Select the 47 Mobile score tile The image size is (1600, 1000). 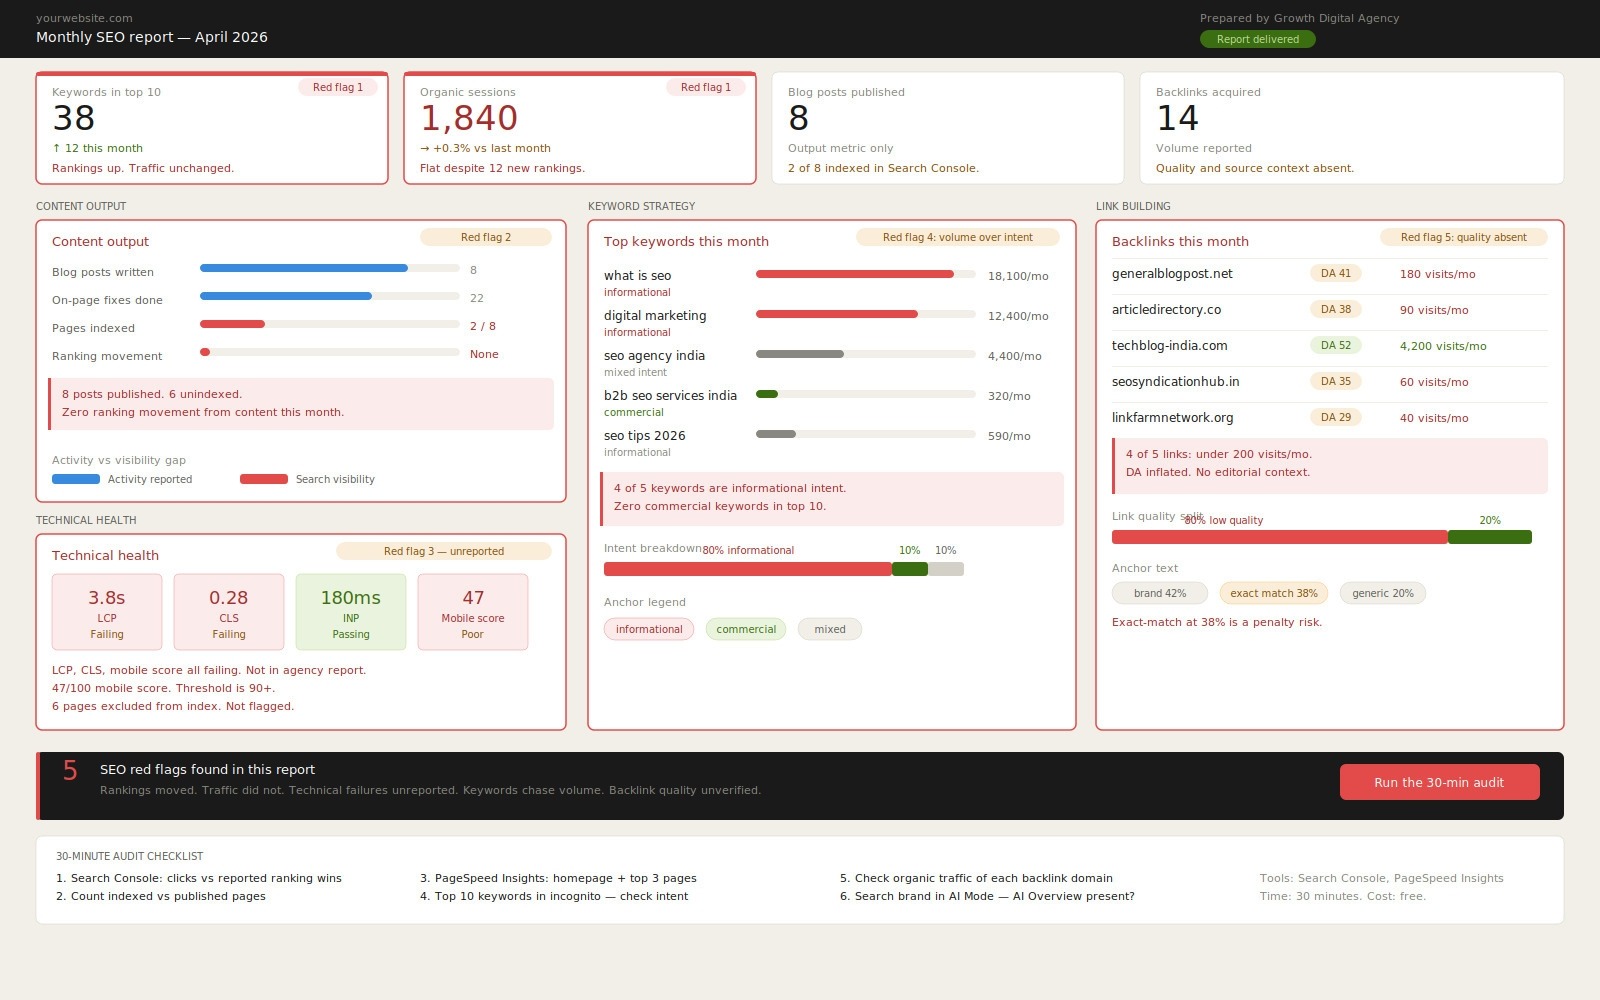tap(473, 612)
